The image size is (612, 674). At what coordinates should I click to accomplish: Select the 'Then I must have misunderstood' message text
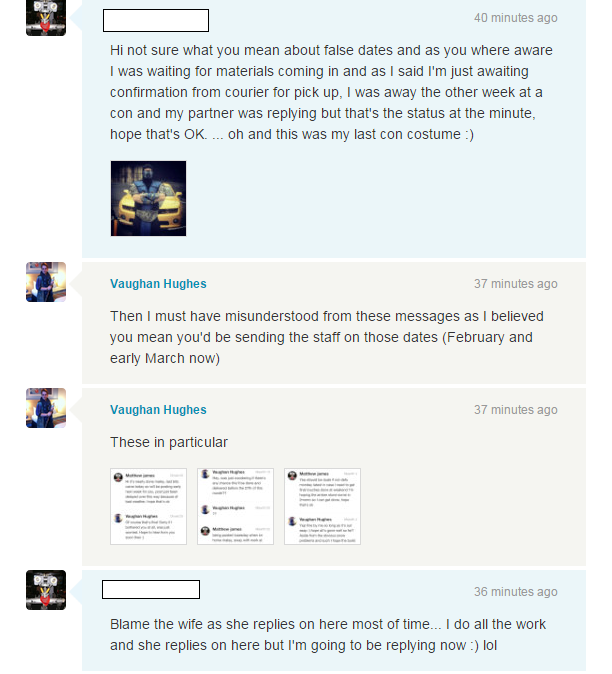pos(327,337)
